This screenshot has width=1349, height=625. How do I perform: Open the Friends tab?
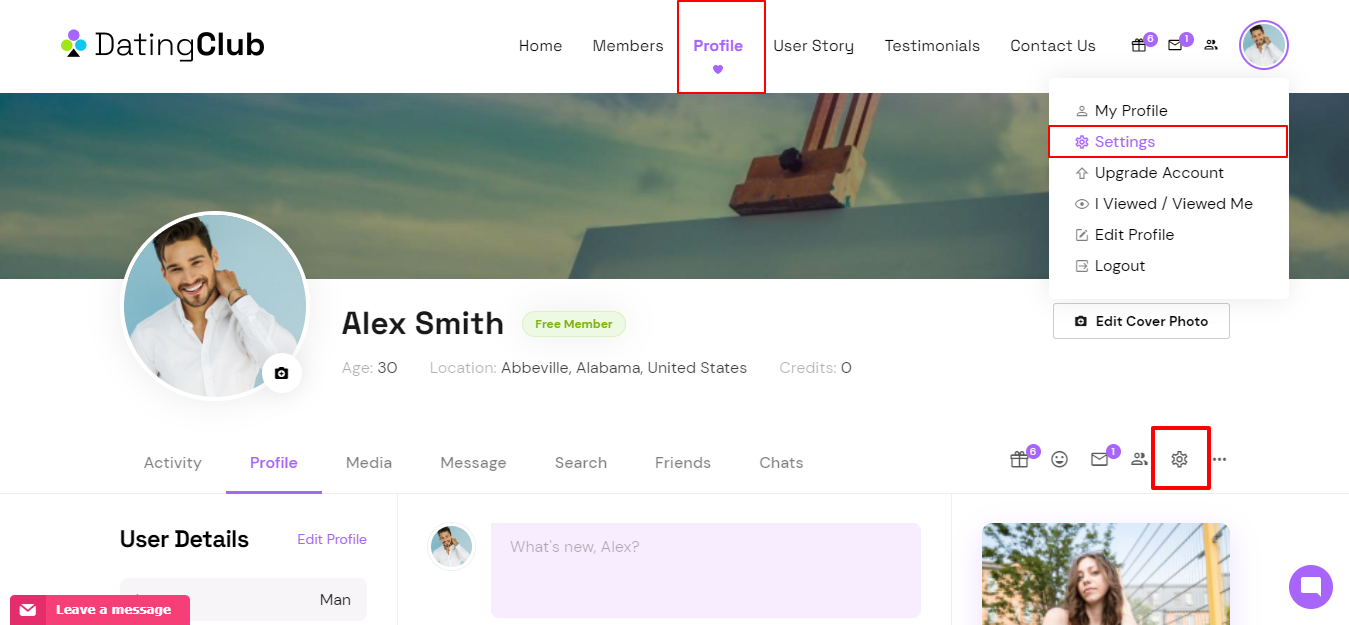683,462
